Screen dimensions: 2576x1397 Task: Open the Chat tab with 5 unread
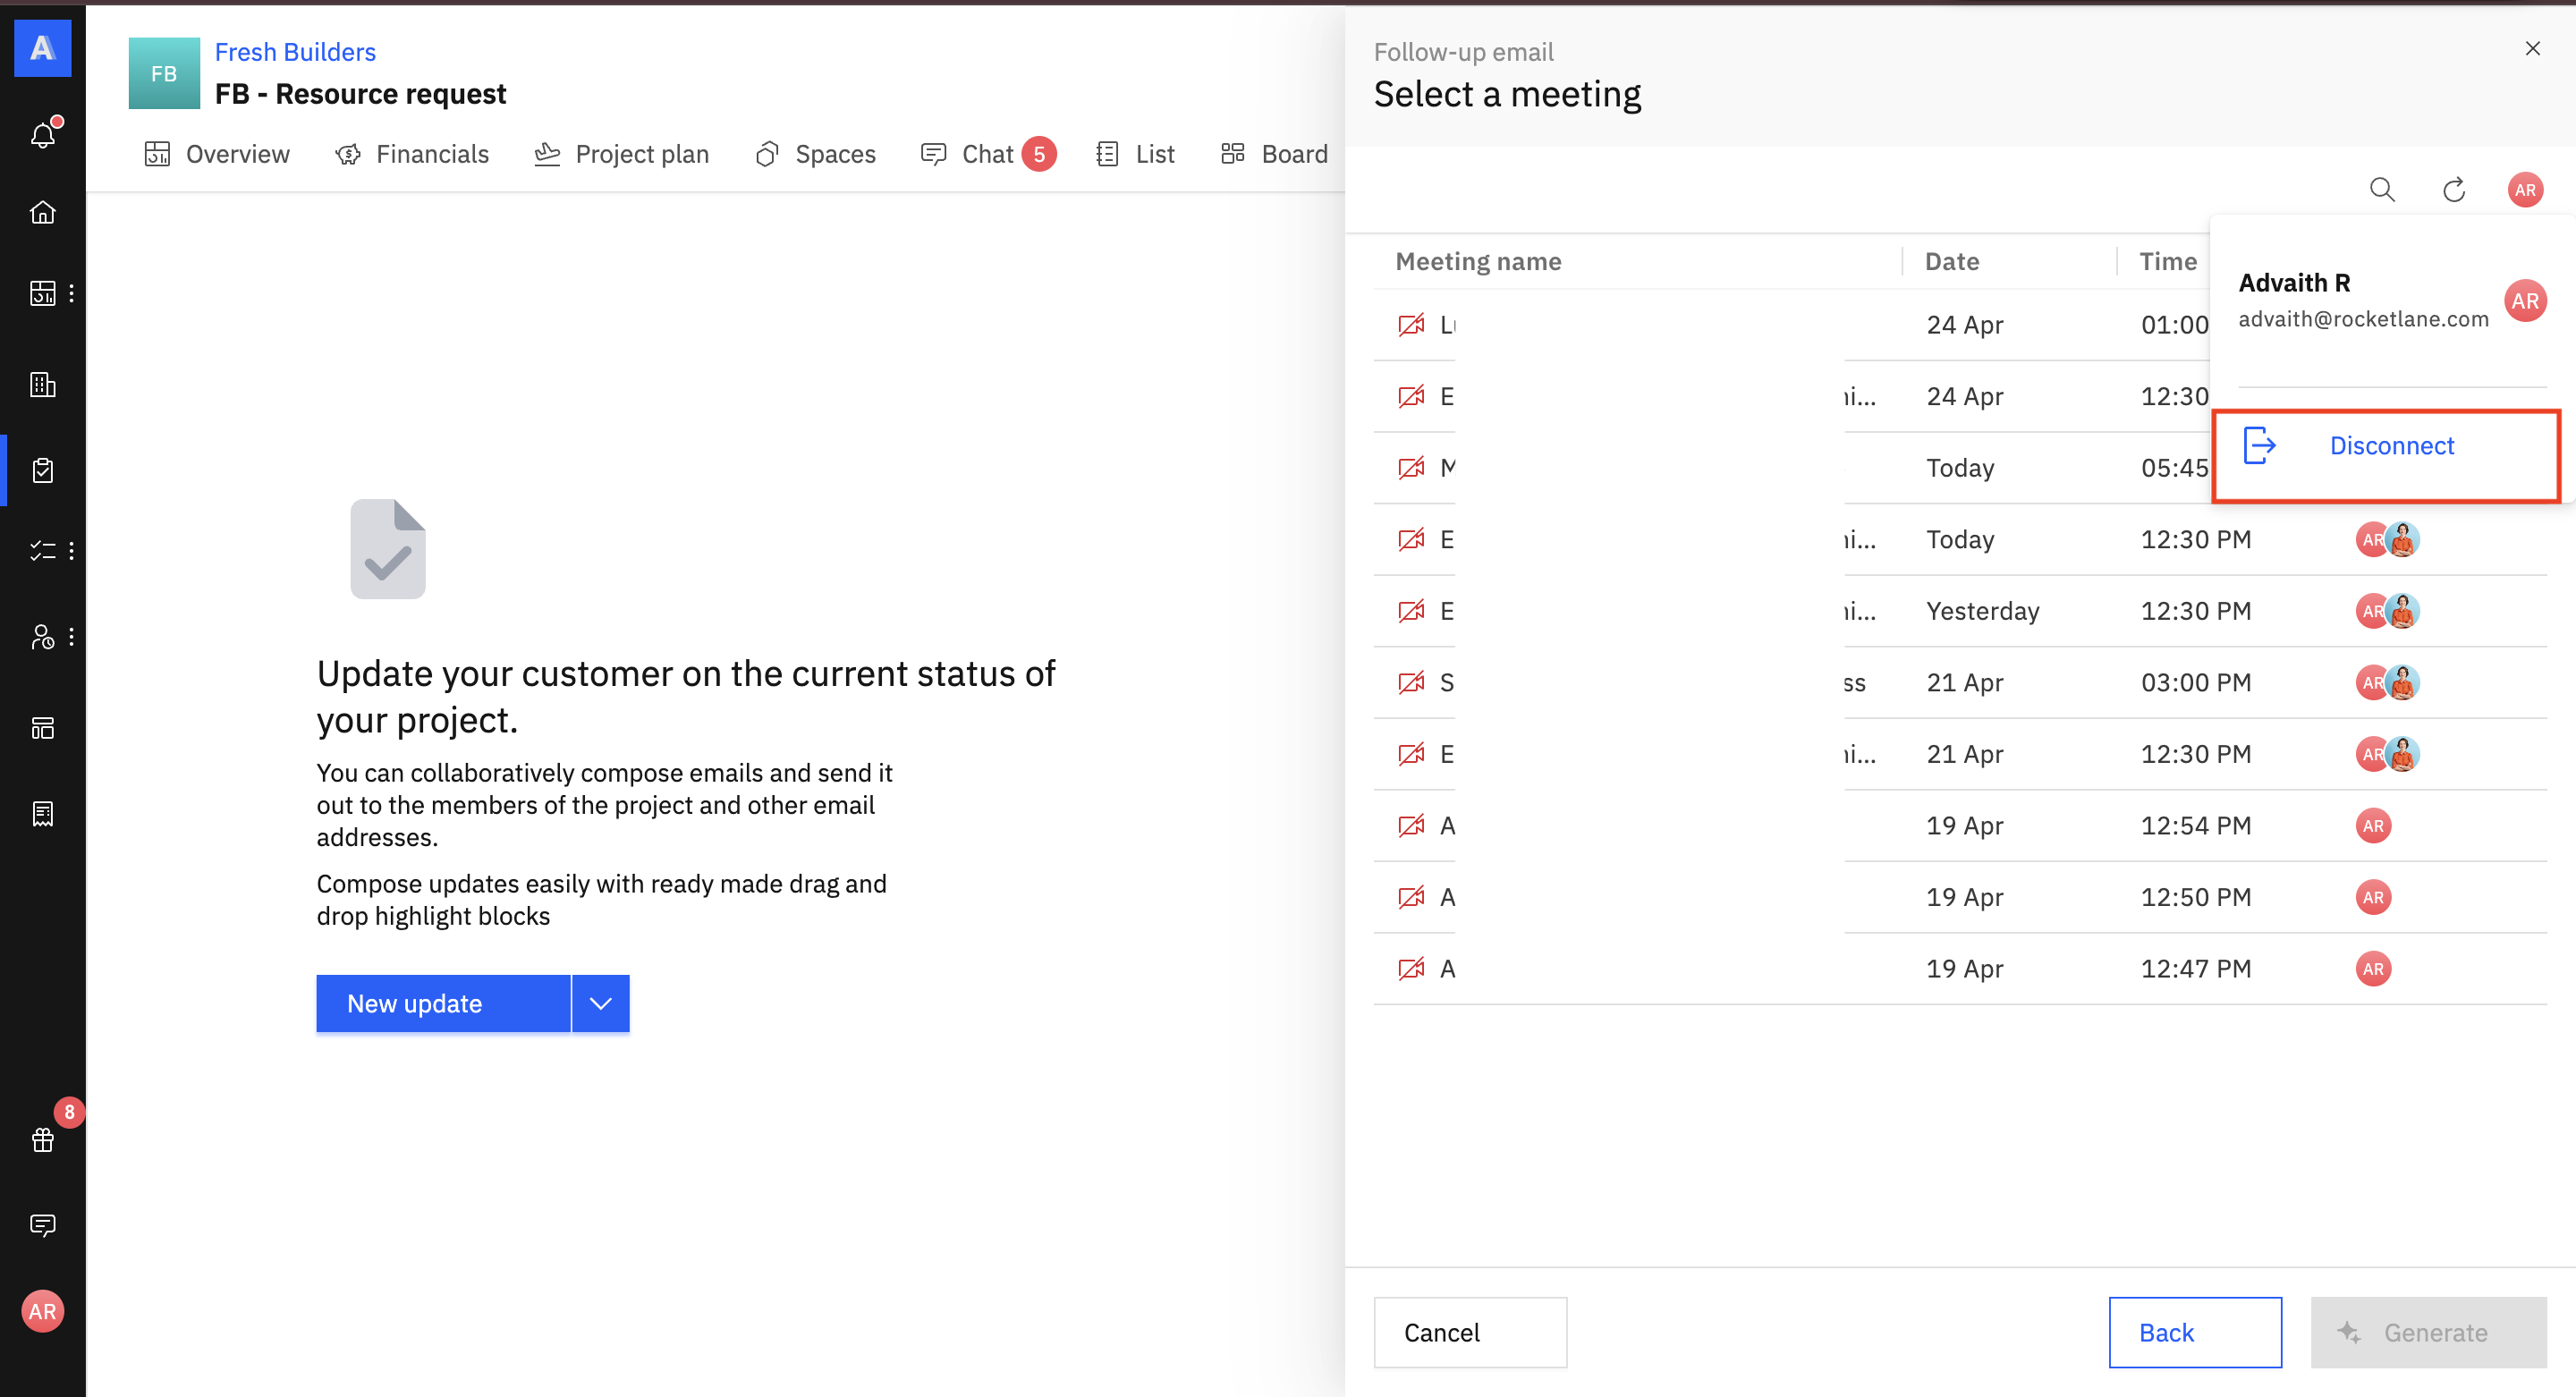pos(987,154)
